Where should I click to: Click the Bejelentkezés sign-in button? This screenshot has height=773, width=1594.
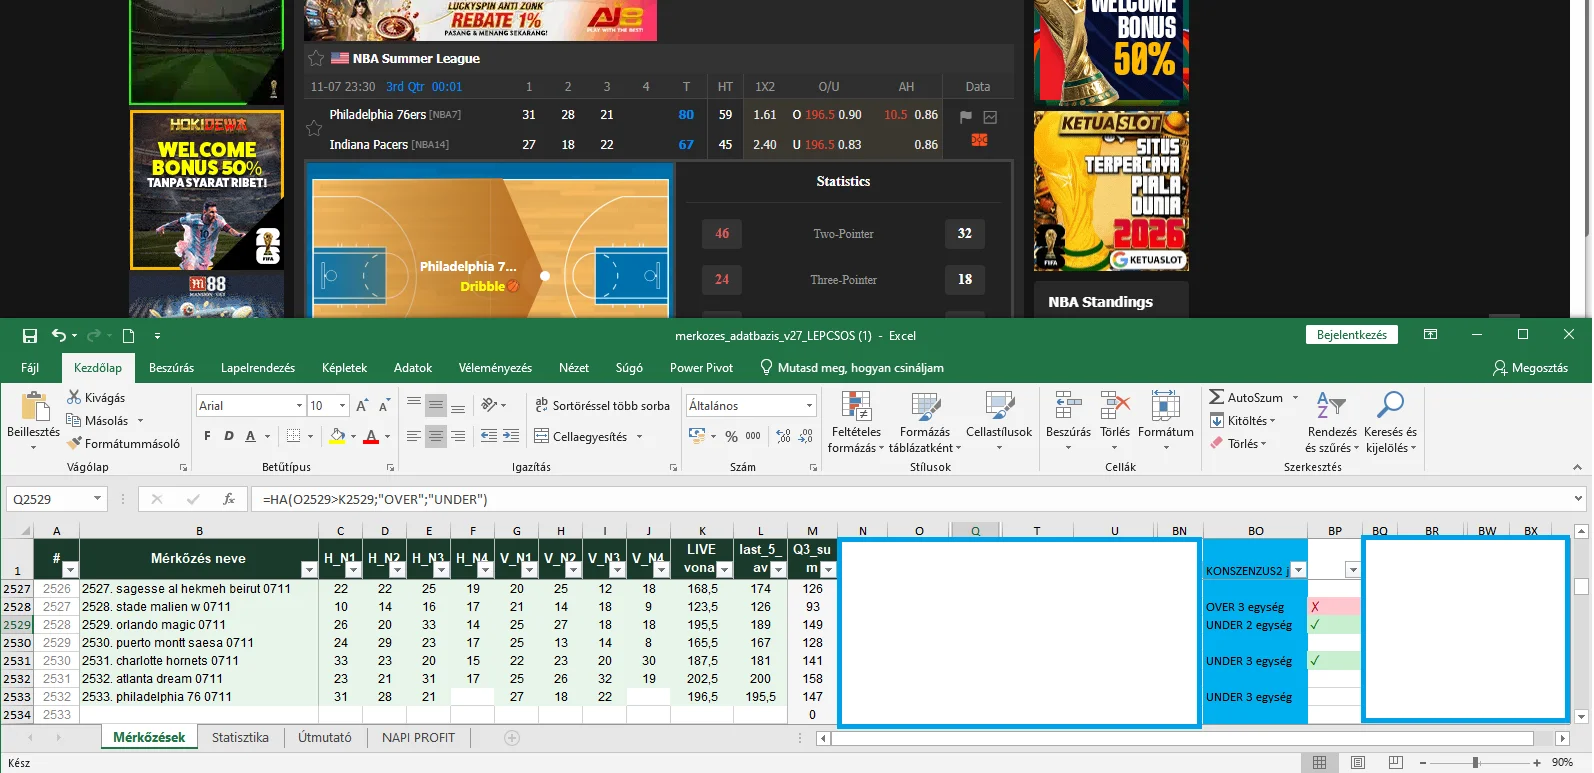point(1351,335)
